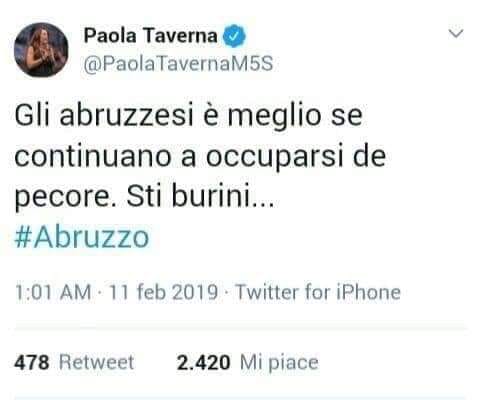
Task: Click the word continuano in the tweet
Action: click(93, 156)
